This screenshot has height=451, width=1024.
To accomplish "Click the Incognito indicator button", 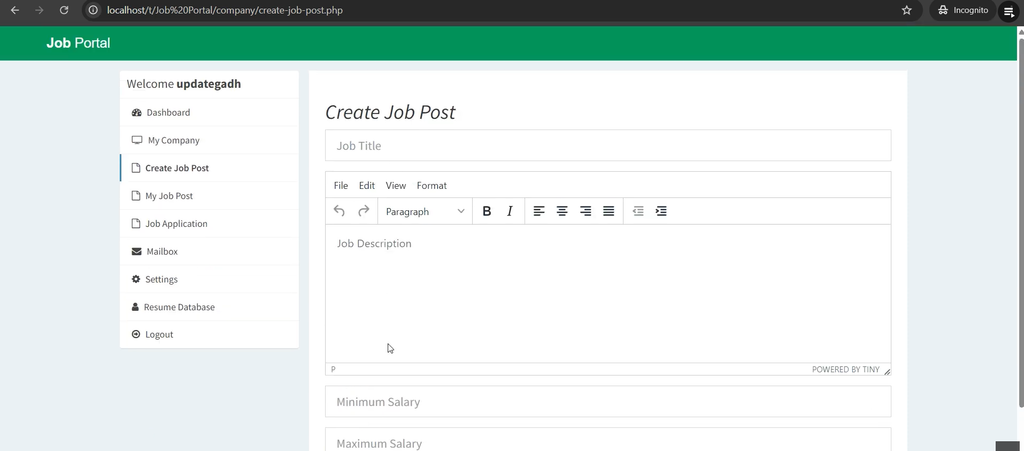I will 963,10.
